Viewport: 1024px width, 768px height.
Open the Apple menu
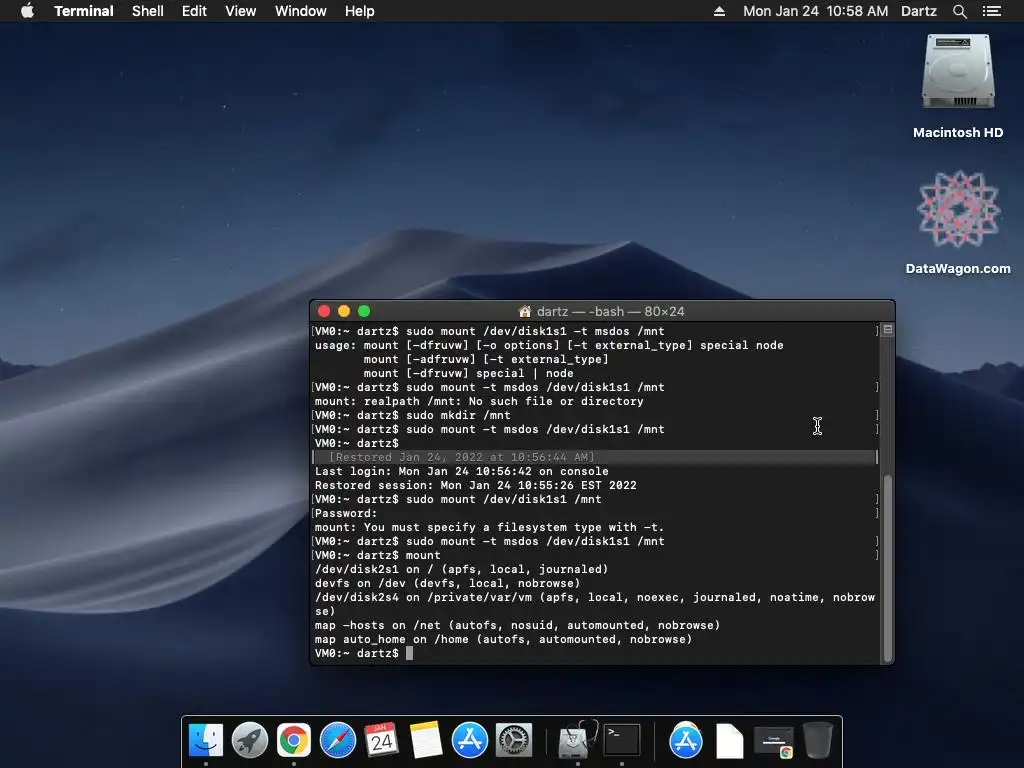tap(27, 11)
